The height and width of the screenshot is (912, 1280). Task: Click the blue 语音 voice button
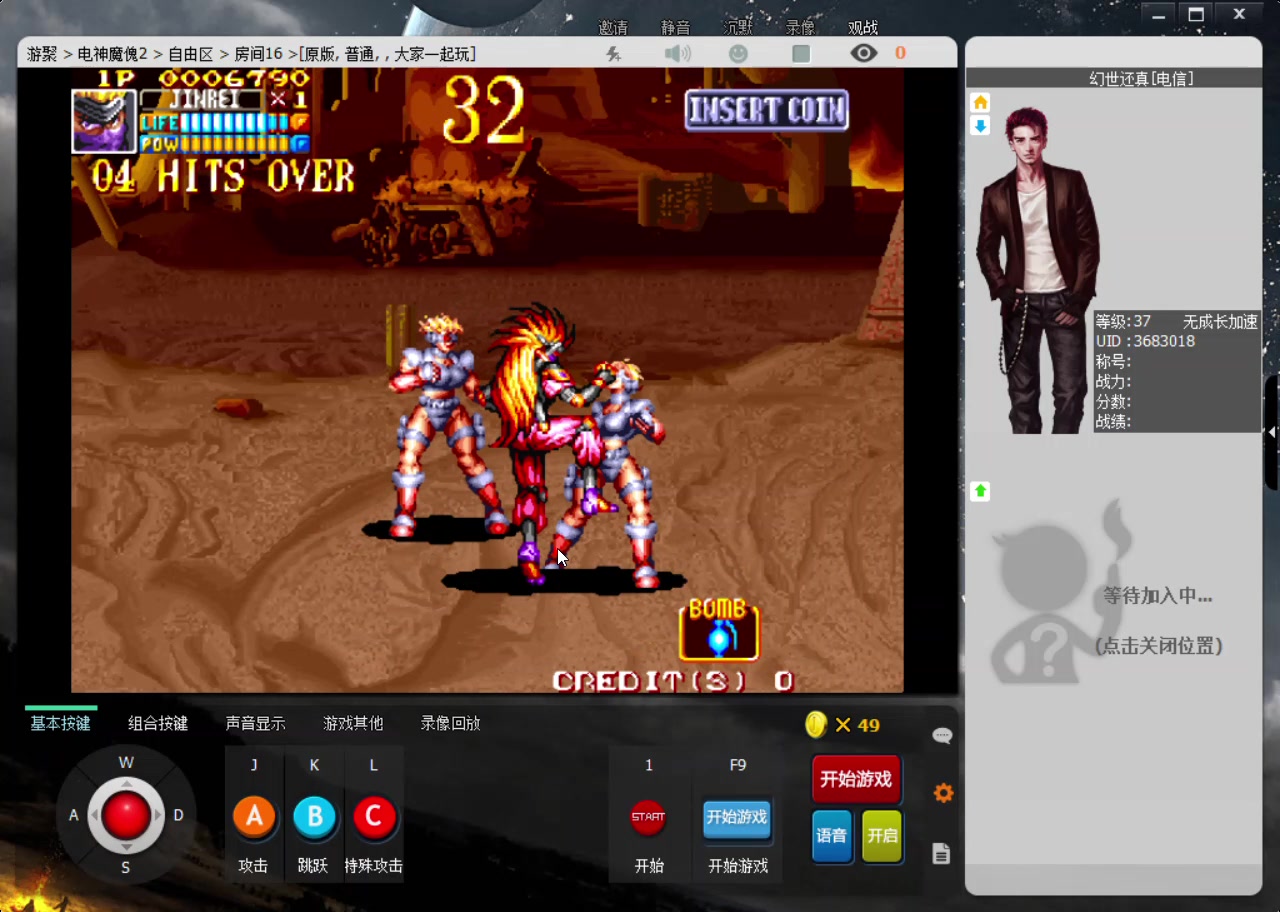[x=832, y=836]
